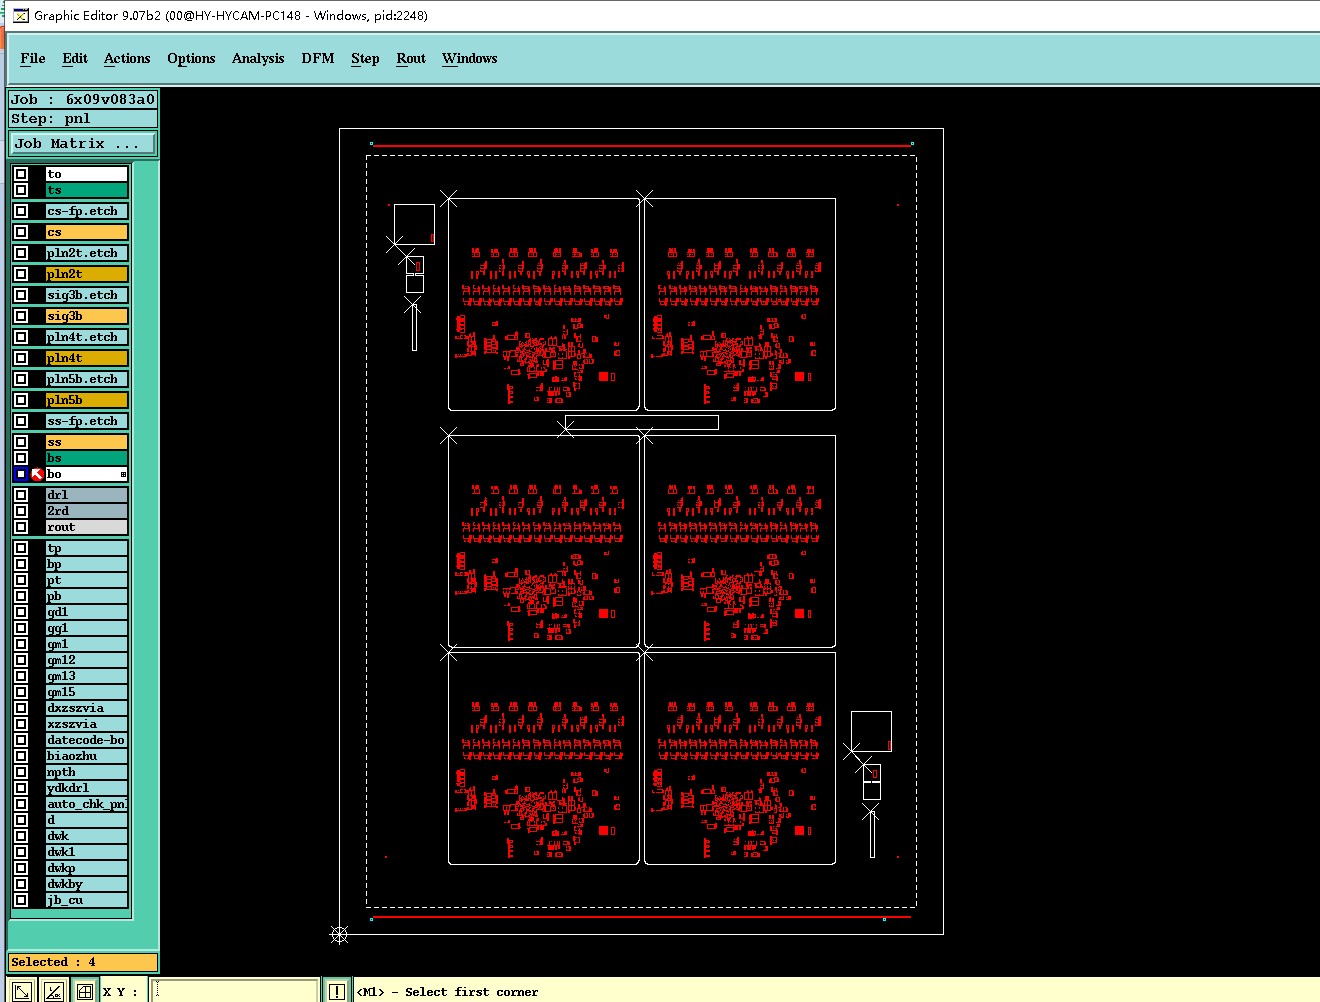Select the 2rd layer name

coord(87,511)
